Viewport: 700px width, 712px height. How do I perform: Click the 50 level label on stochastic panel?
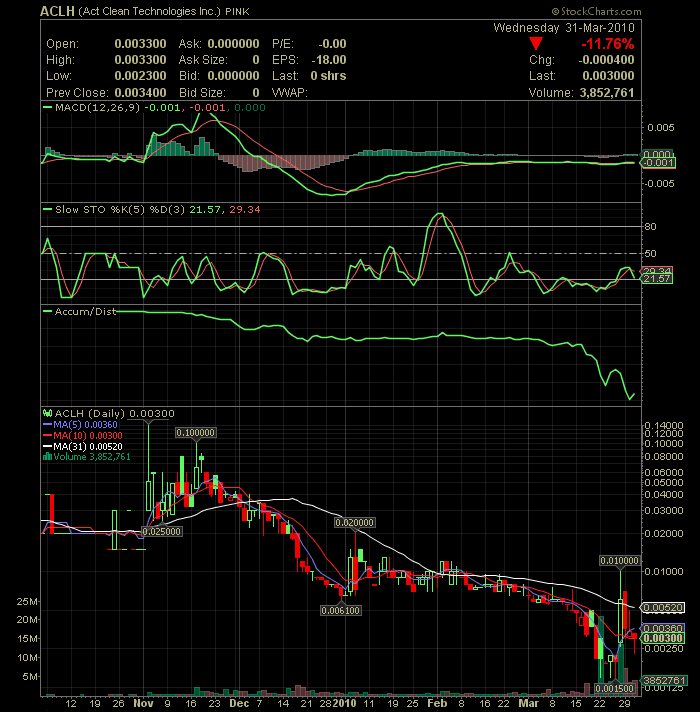(x=651, y=253)
